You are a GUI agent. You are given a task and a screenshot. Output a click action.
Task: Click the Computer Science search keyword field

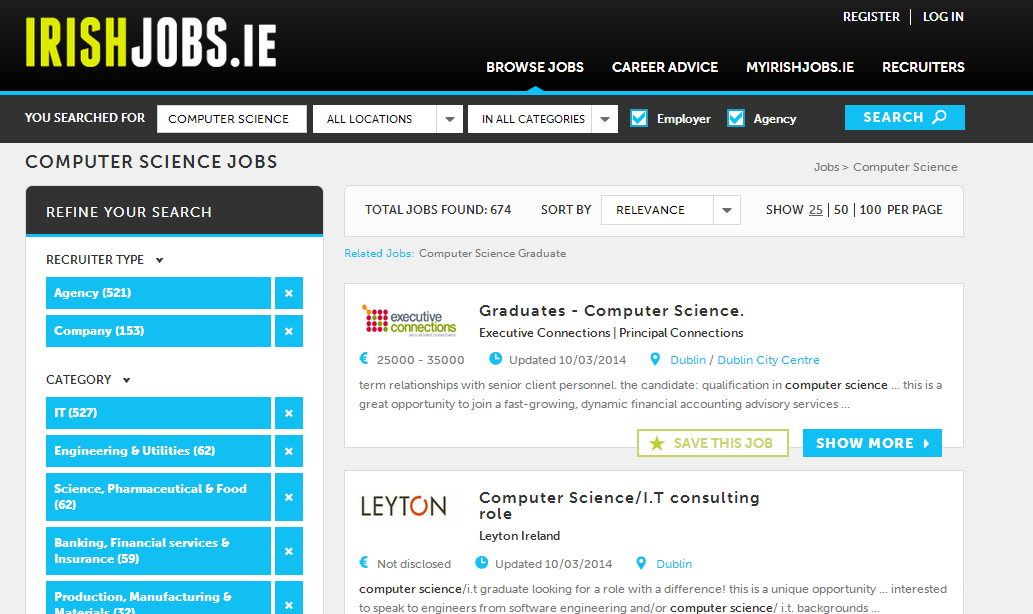(x=232, y=119)
